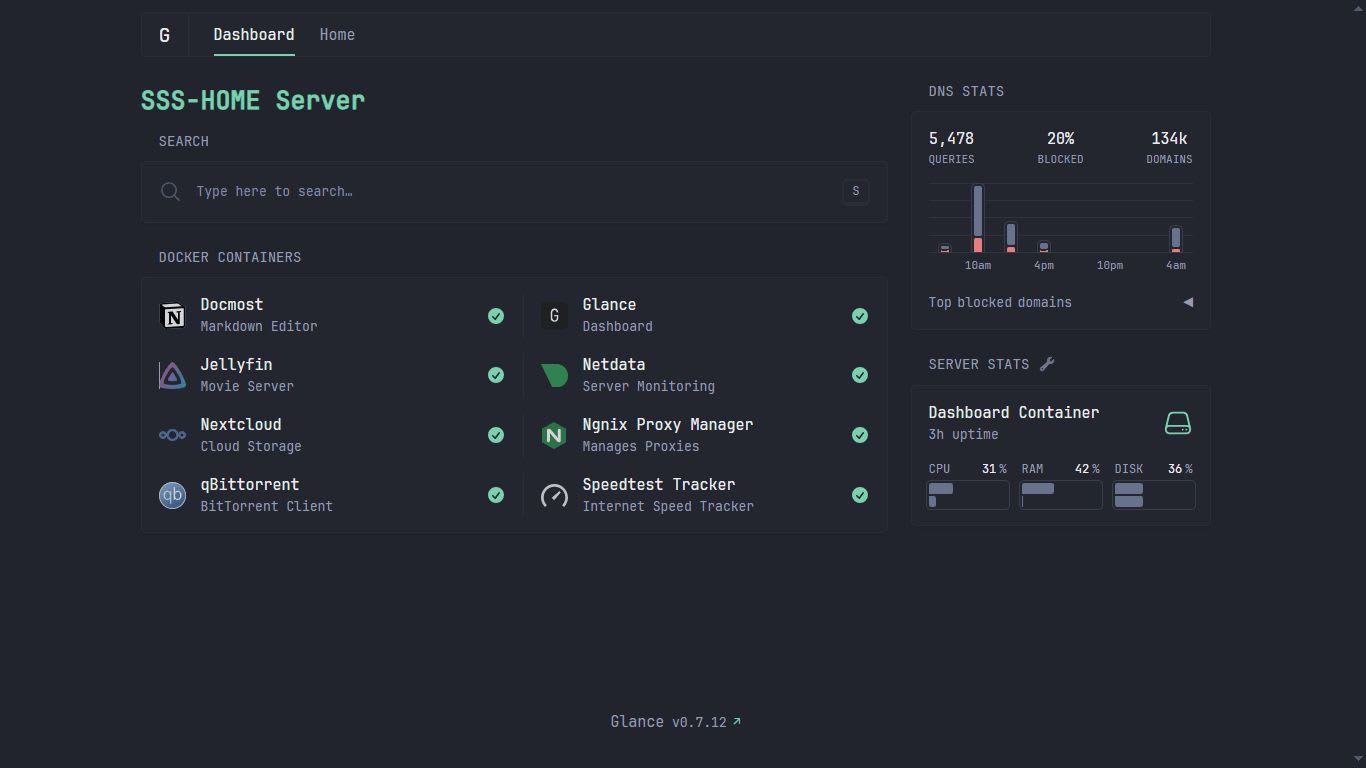Open the Docmost link
The width and height of the screenshot is (1366, 768).
(x=232, y=305)
